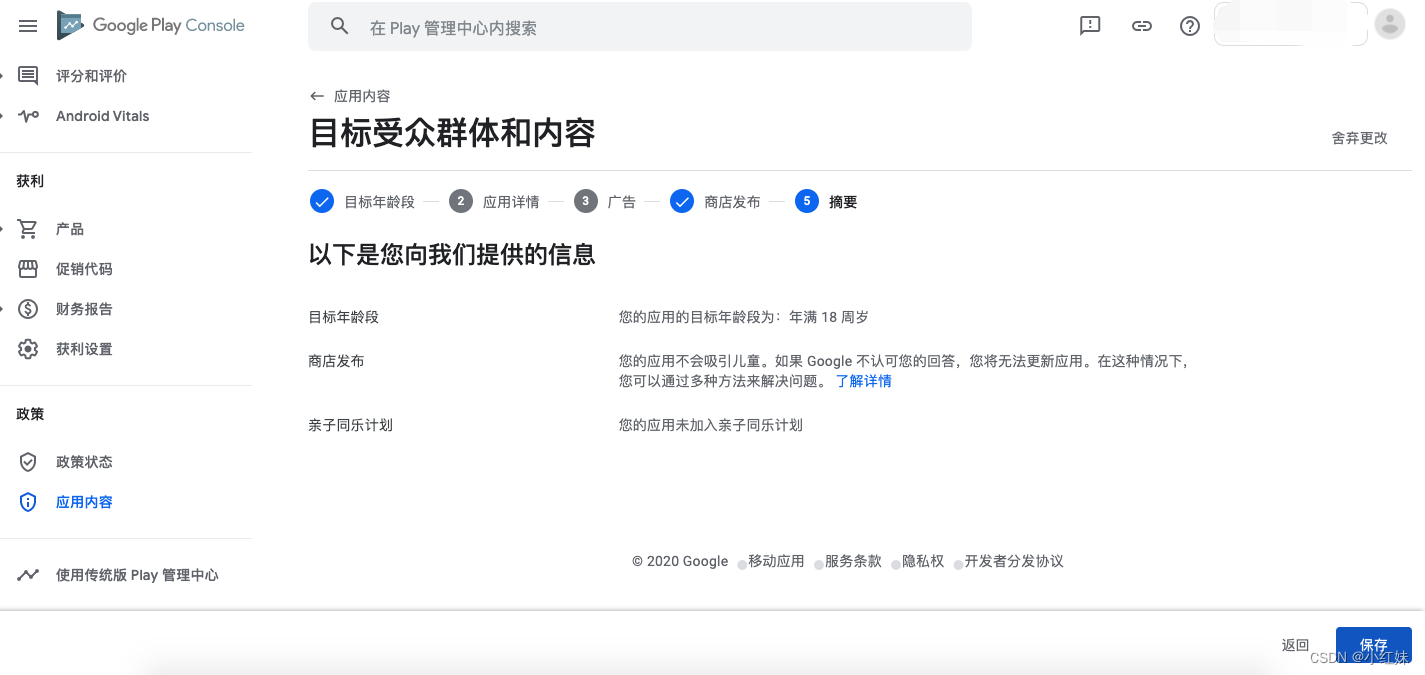This screenshot has height=675, width=1425.
Task: Open 促销代码 in the sidebar
Action: coord(84,268)
